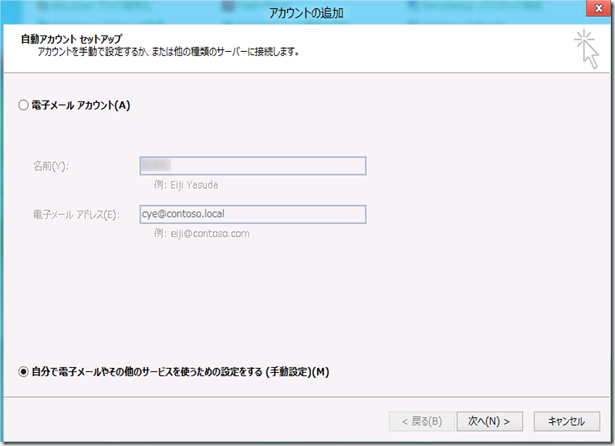This screenshot has width=615, height=446.
Task: Click the 自動アカウント セットアップ heading
Action: (x=71, y=39)
